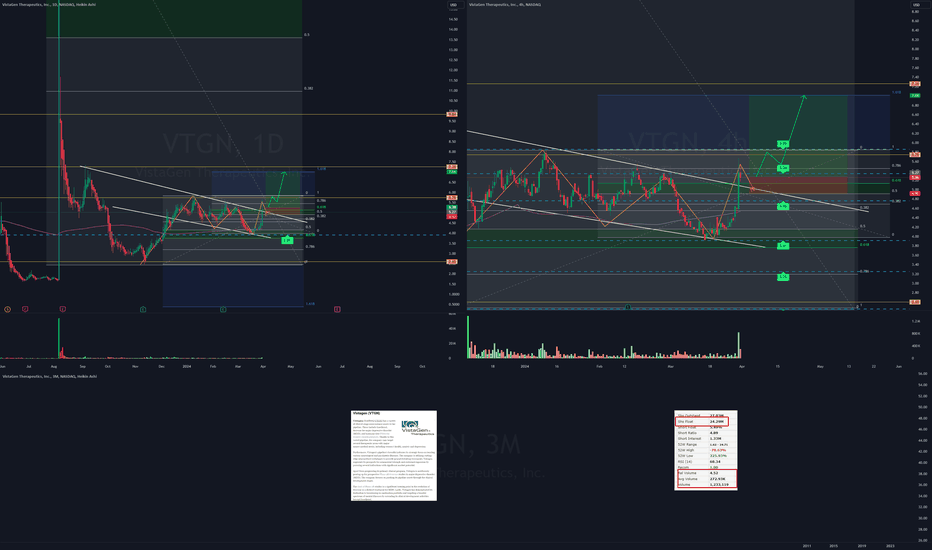
Task: Open the pasted VistaGen company description image
Action: pos(394,455)
